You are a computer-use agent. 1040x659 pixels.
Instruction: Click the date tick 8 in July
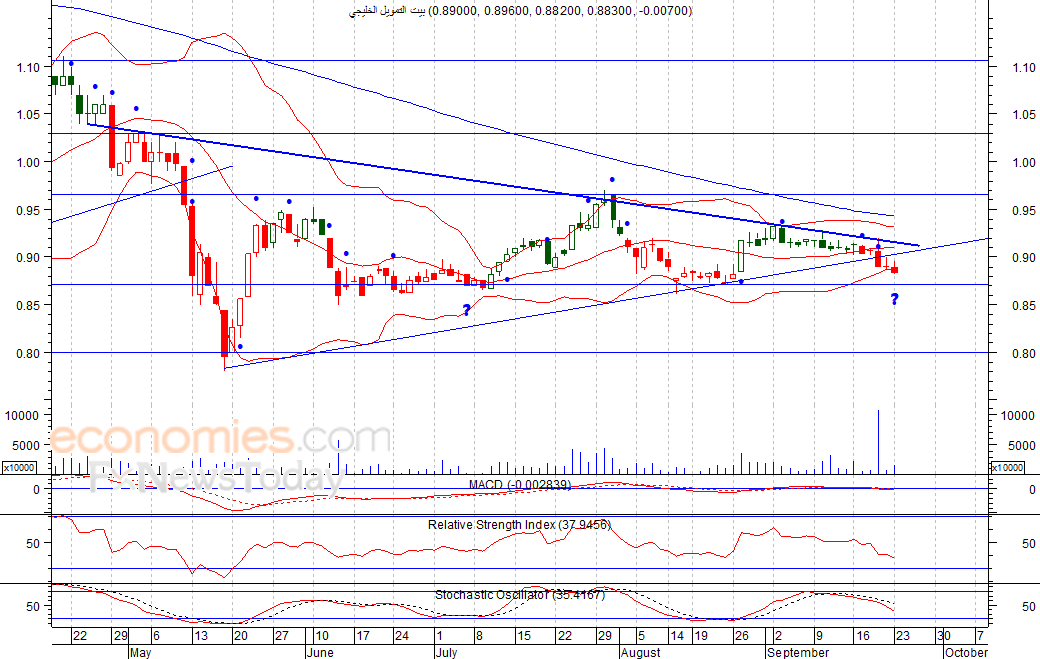point(480,636)
